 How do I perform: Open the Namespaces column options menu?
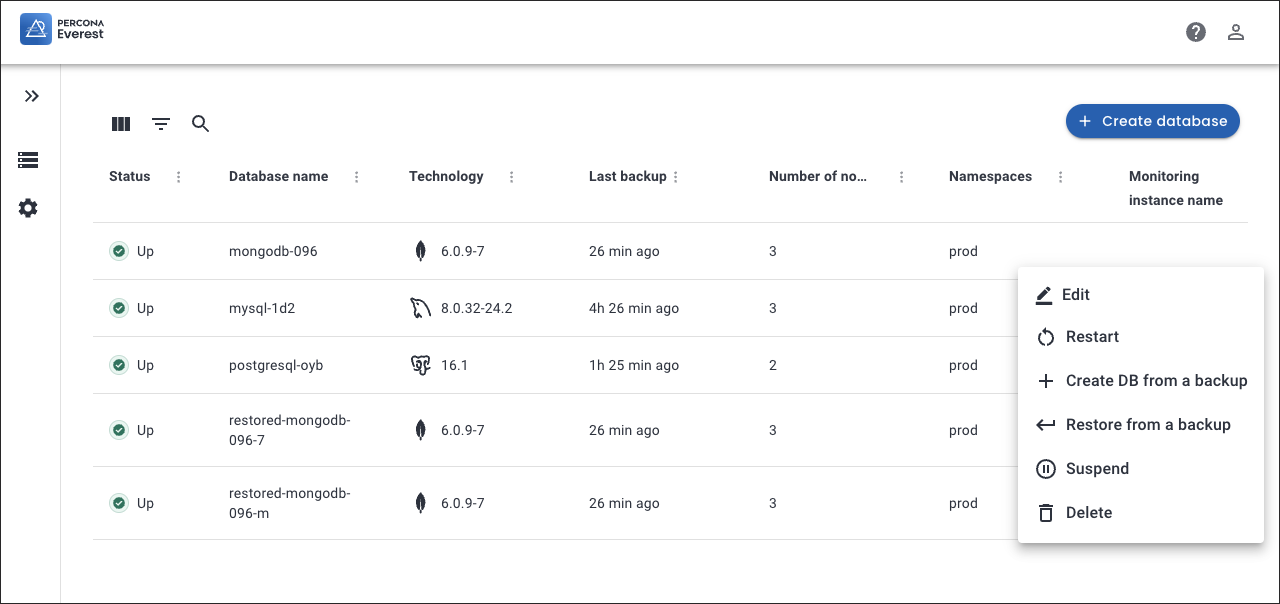(1061, 177)
